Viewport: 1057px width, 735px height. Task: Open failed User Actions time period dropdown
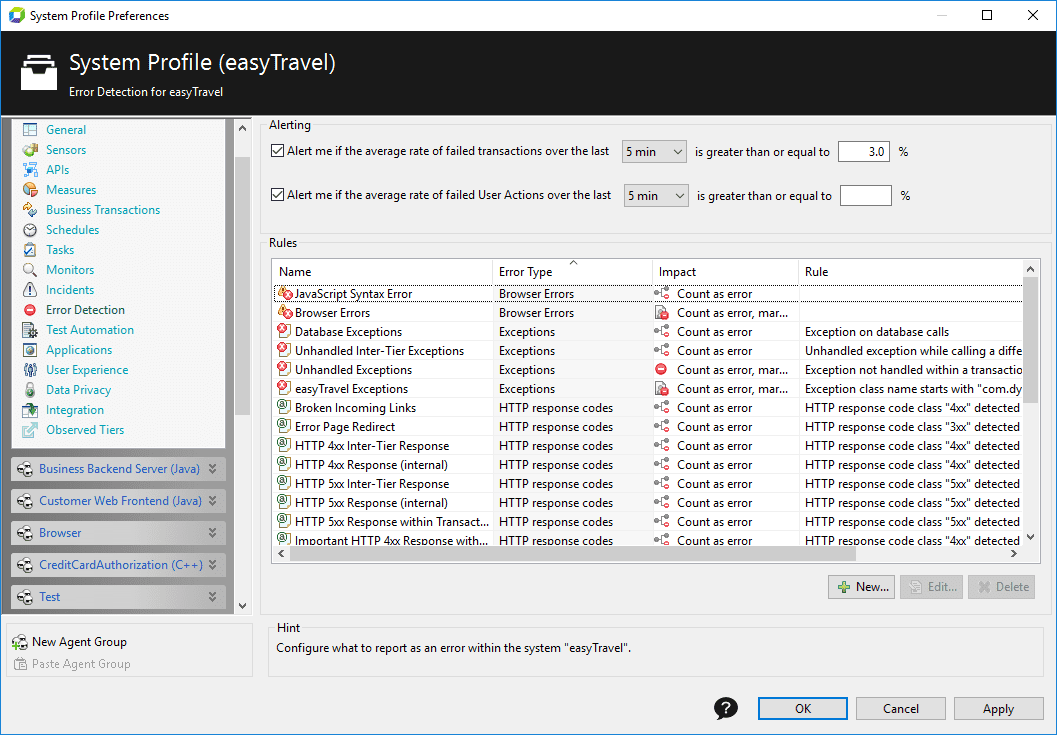[x=656, y=196]
